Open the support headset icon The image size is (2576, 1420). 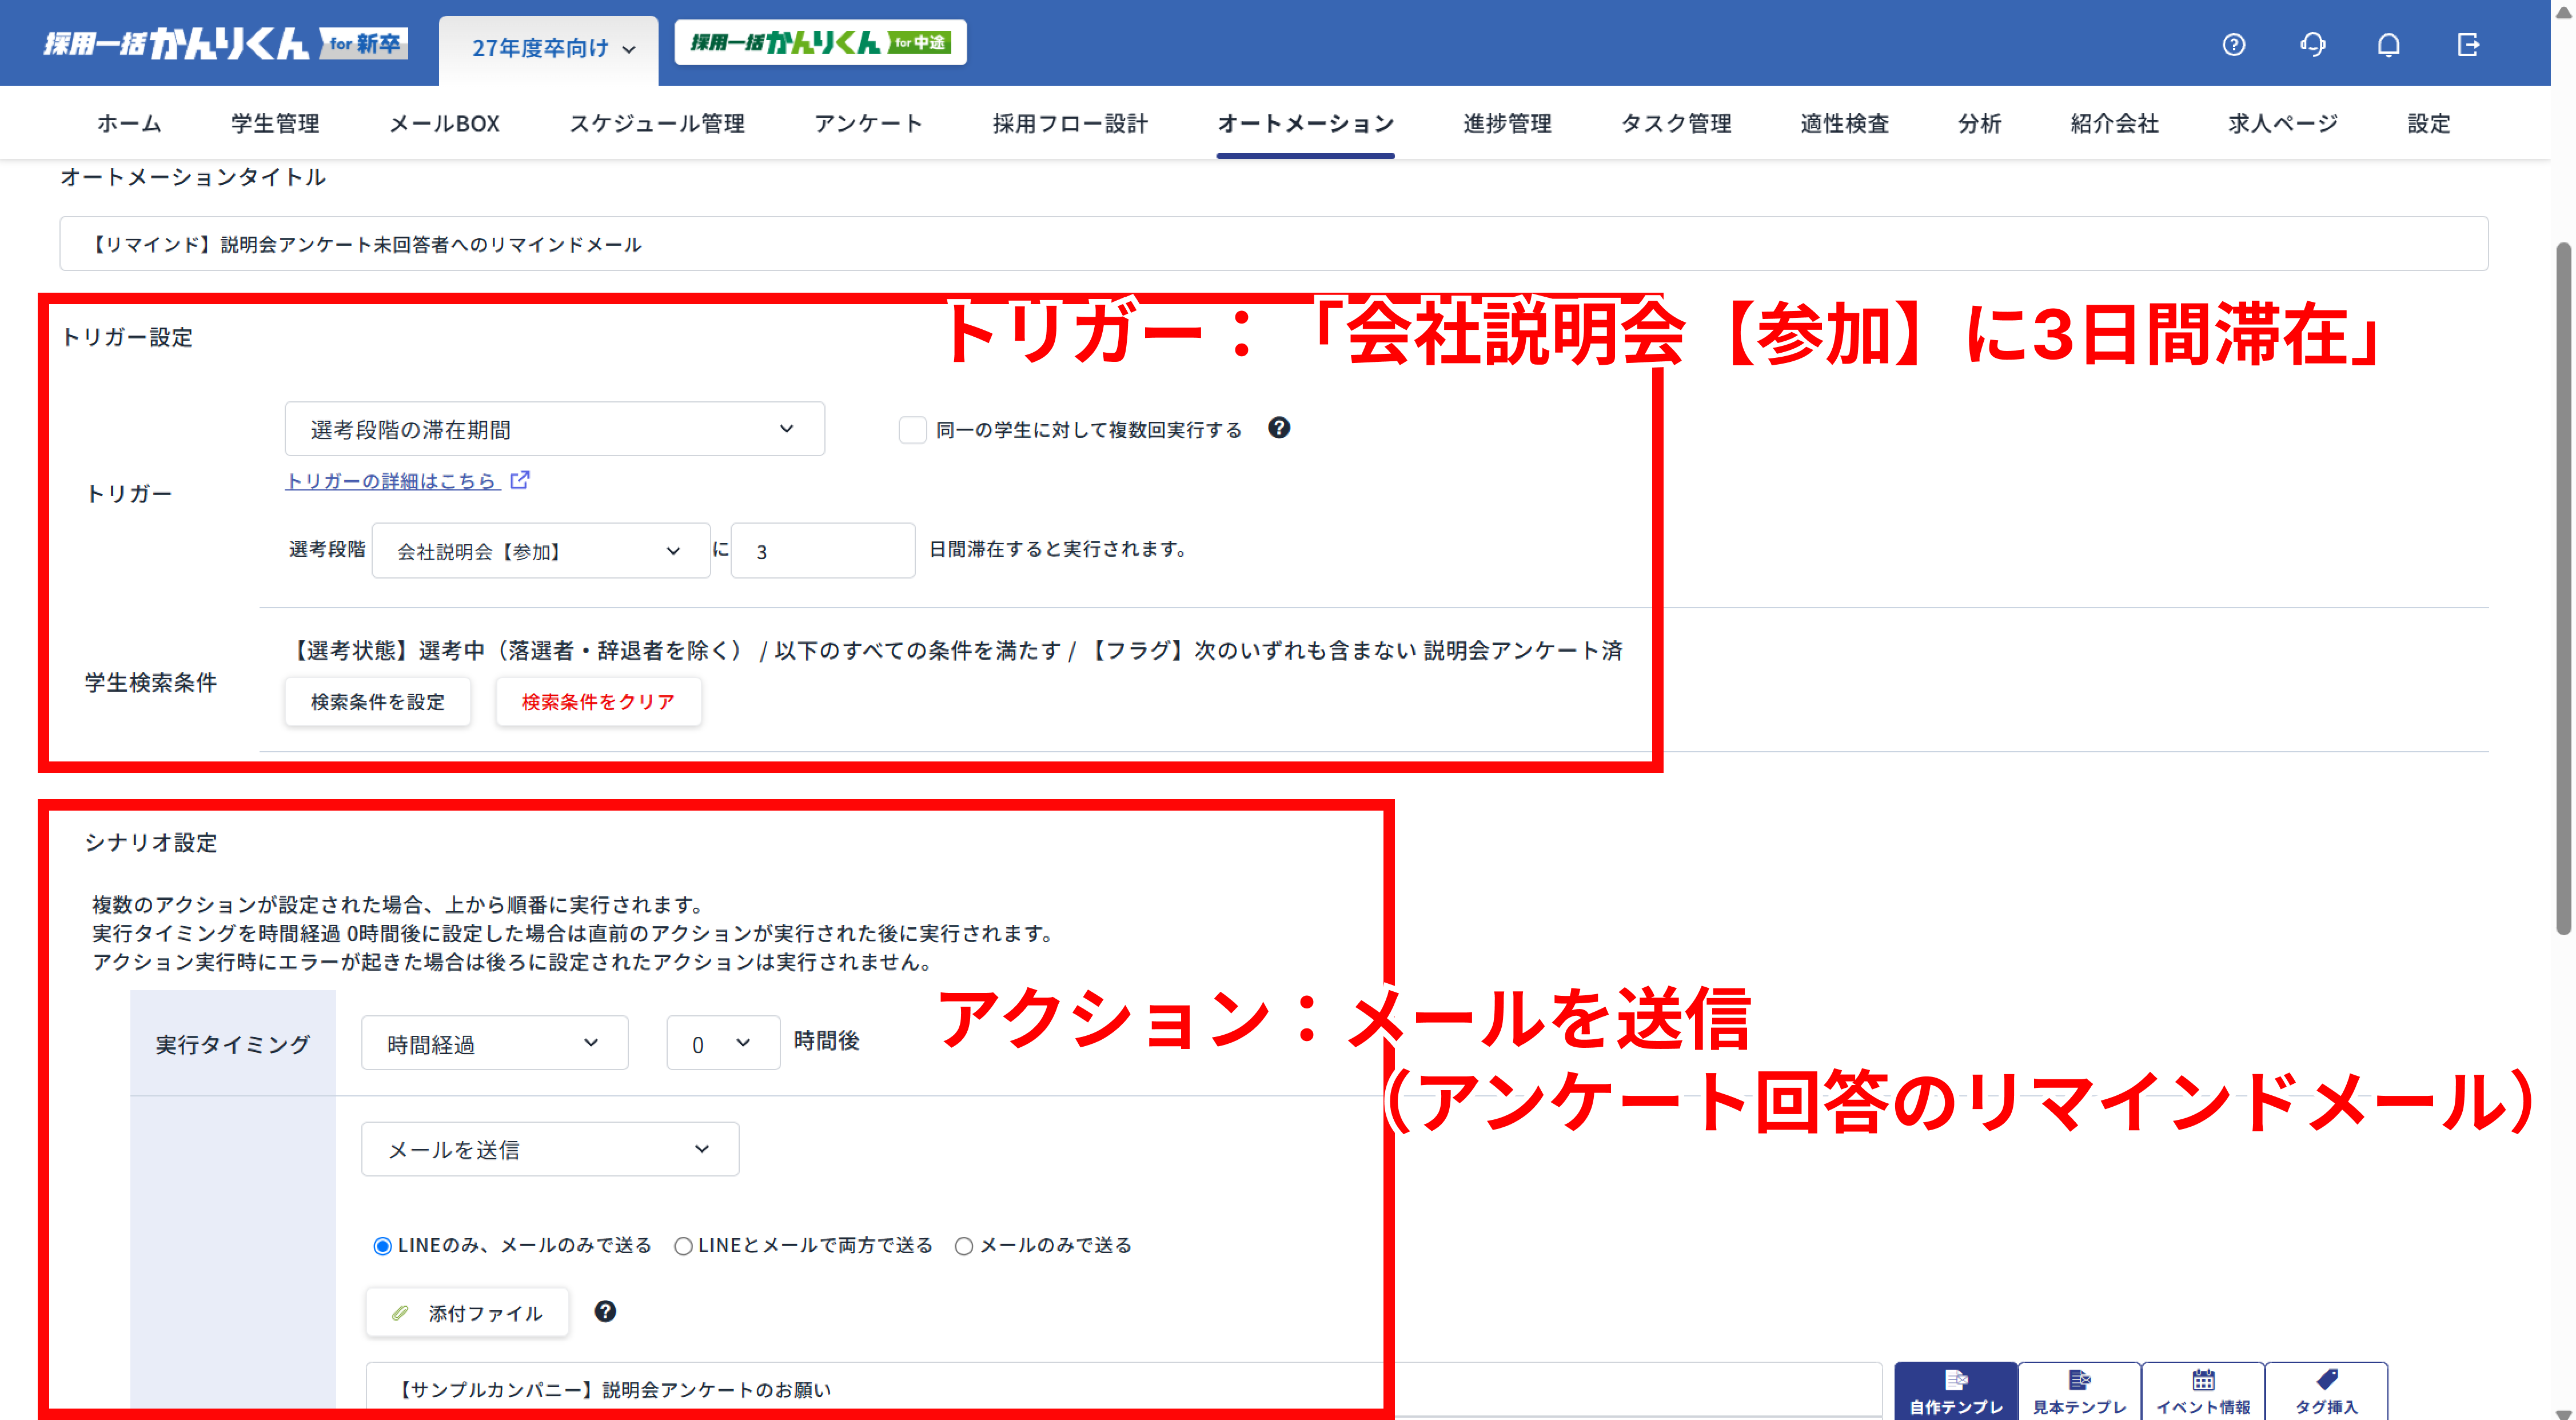[x=2312, y=44]
